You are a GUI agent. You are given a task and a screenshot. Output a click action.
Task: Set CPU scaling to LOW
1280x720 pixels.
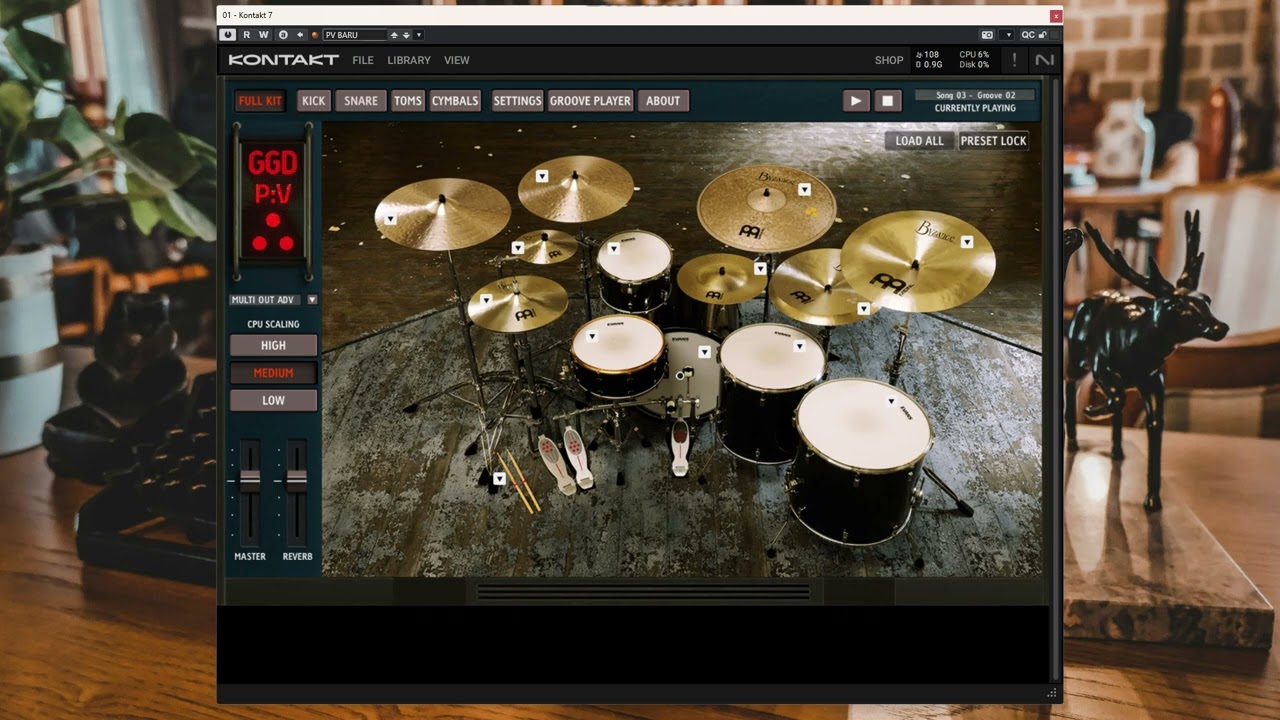(273, 400)
